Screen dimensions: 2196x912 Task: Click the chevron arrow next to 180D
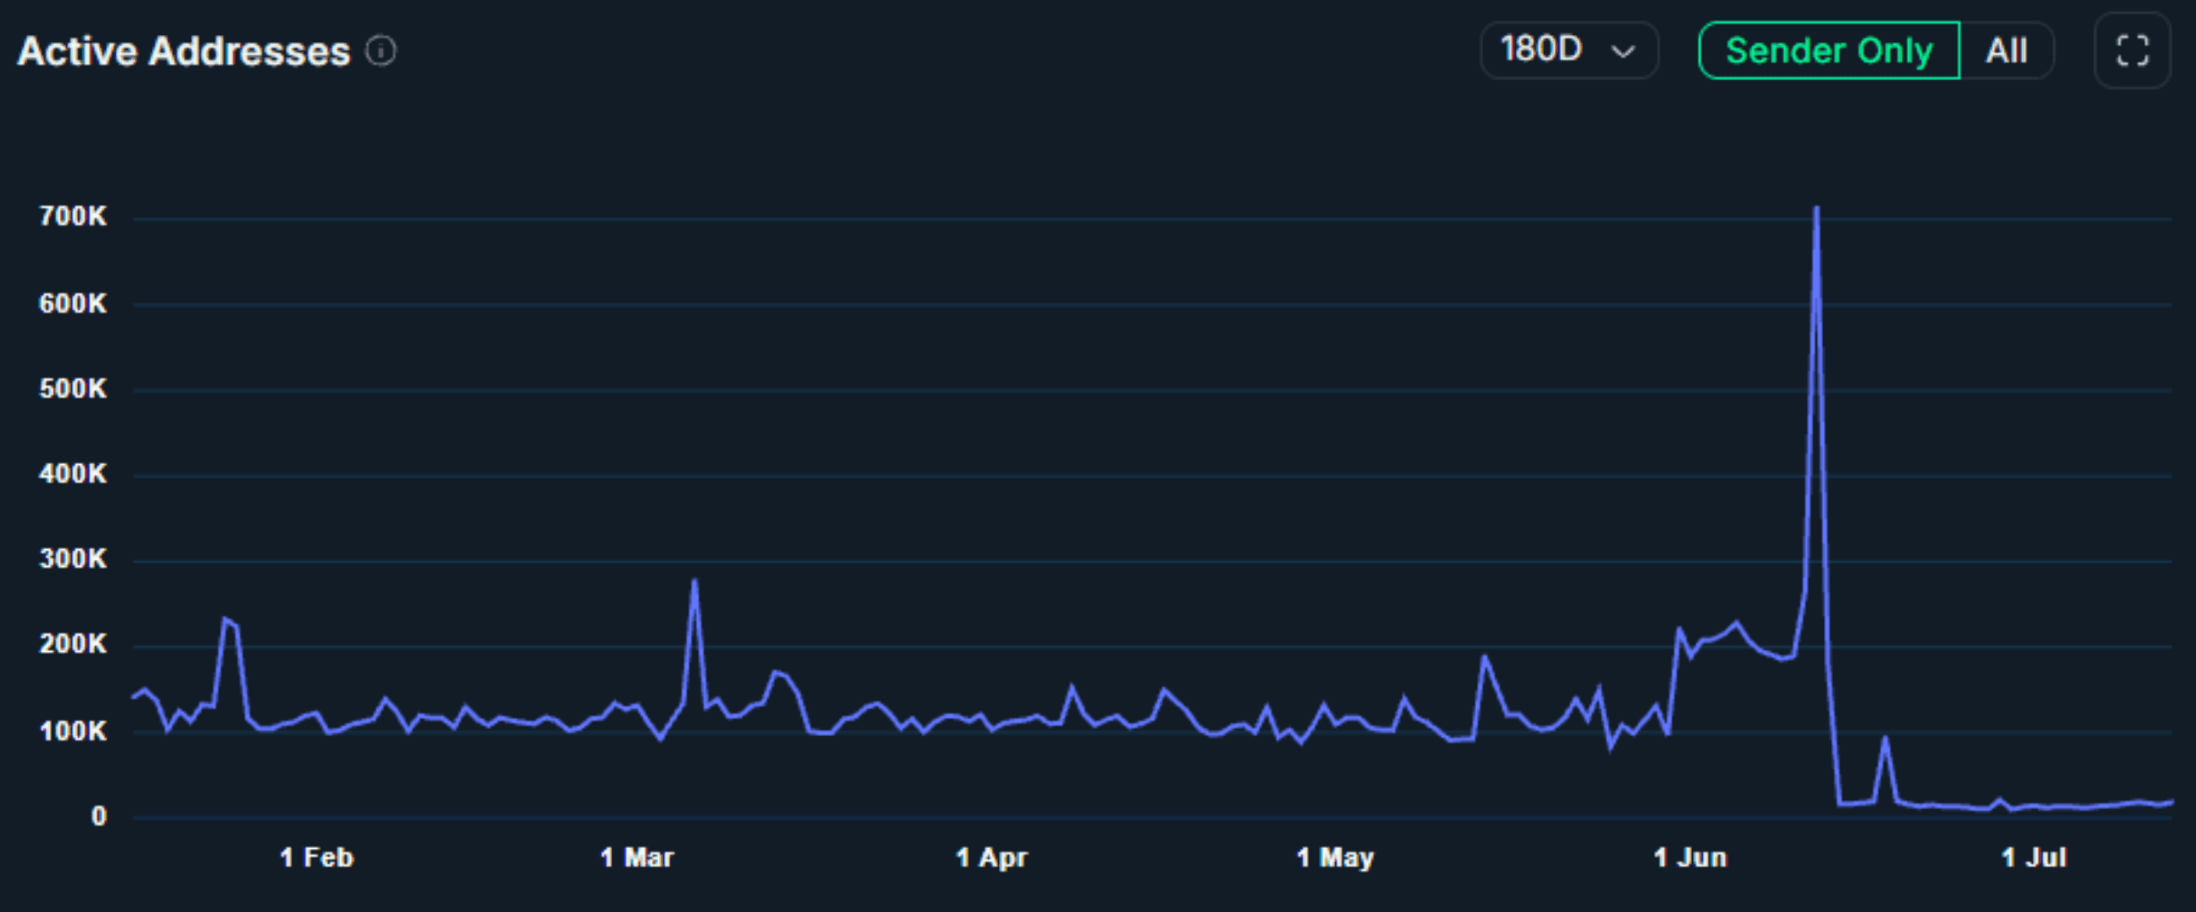point(1623,51)
